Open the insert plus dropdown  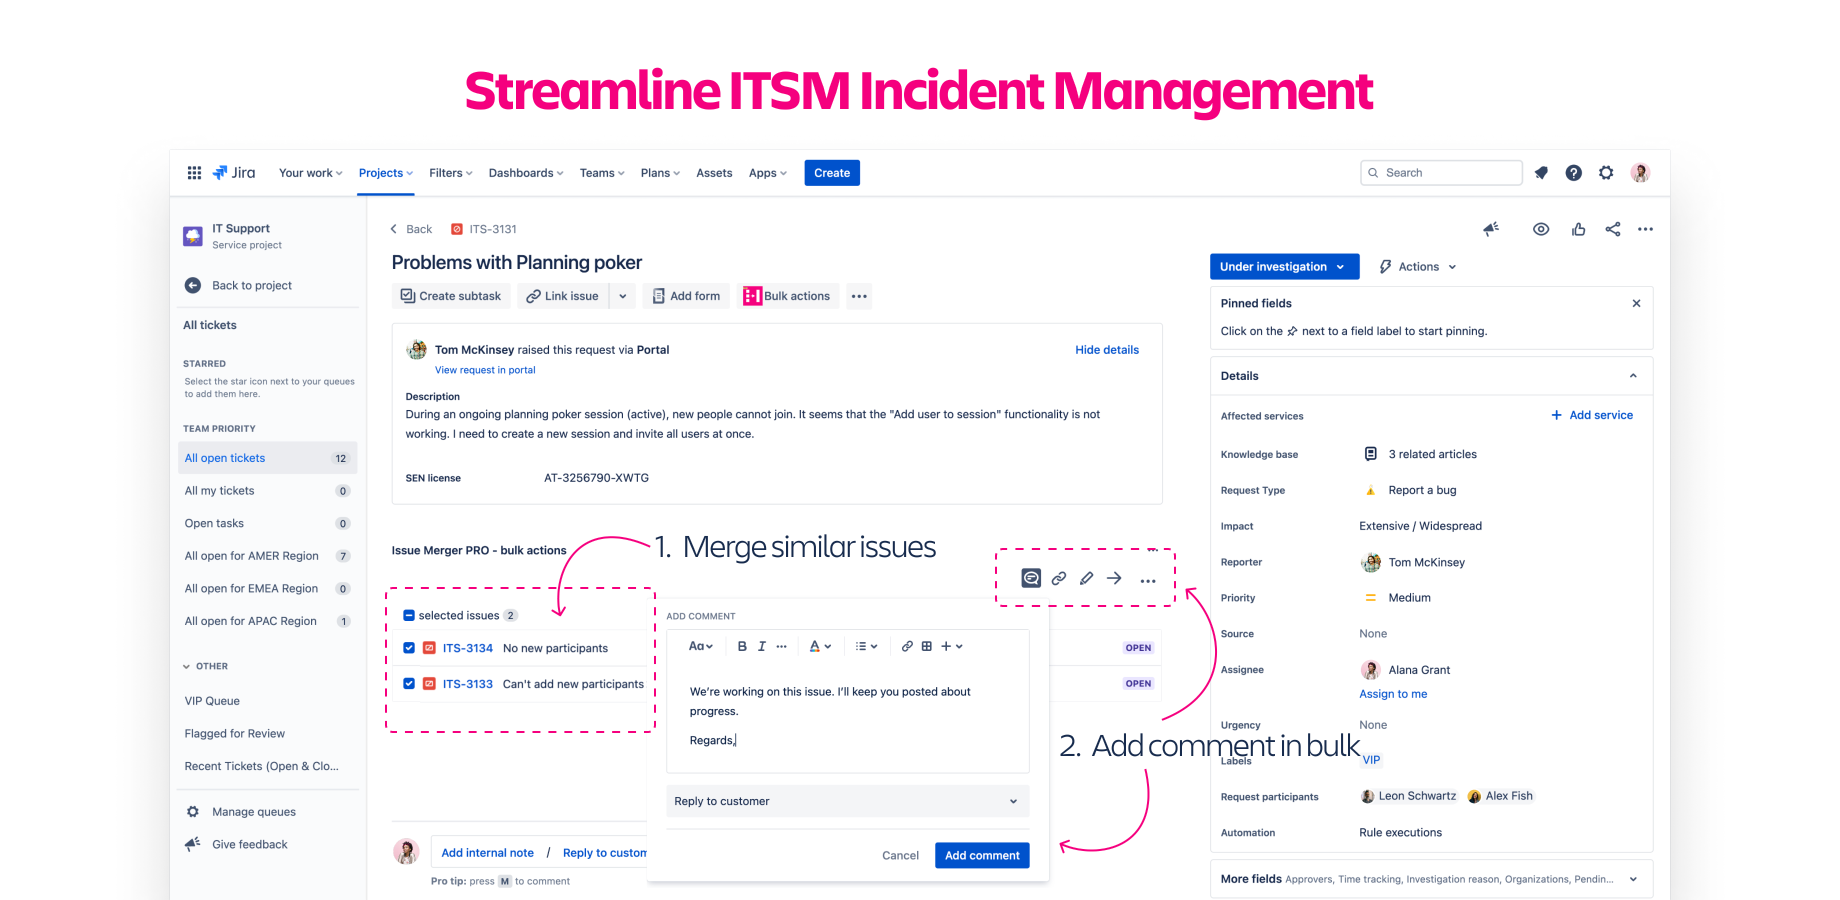coord(952,646)
